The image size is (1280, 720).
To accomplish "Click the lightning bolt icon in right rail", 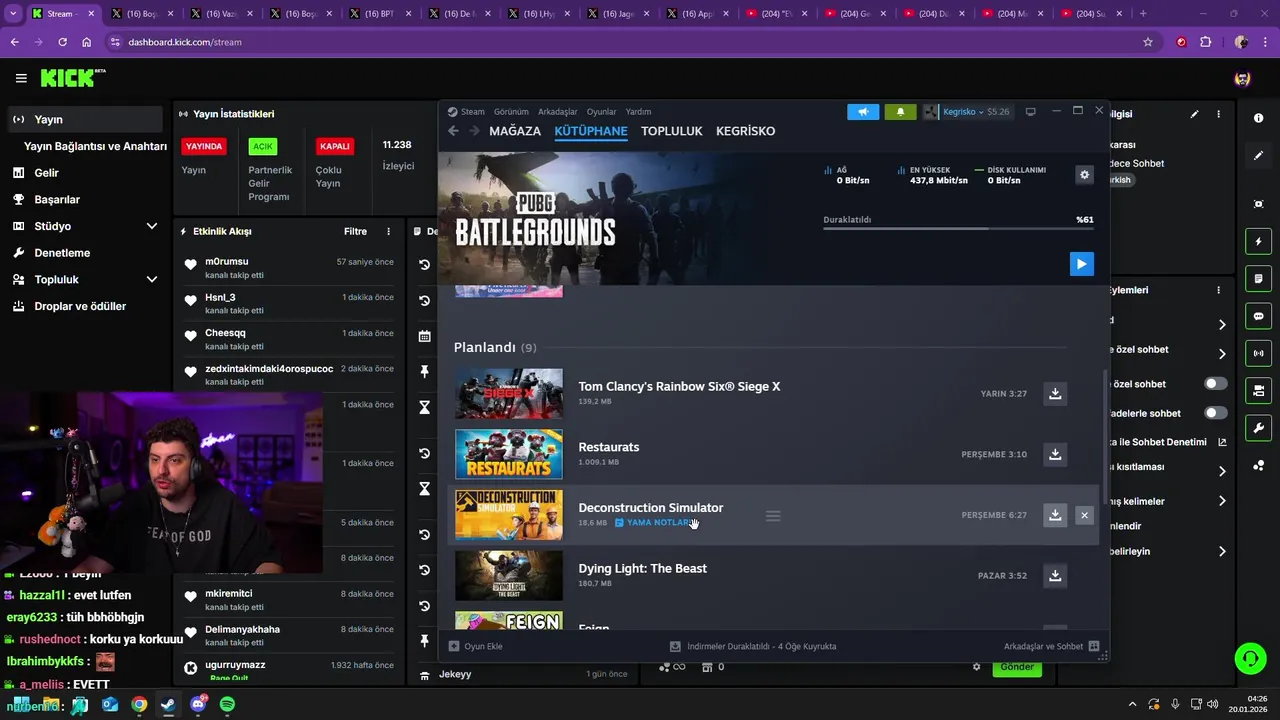I will click(x=1258, y=241).
